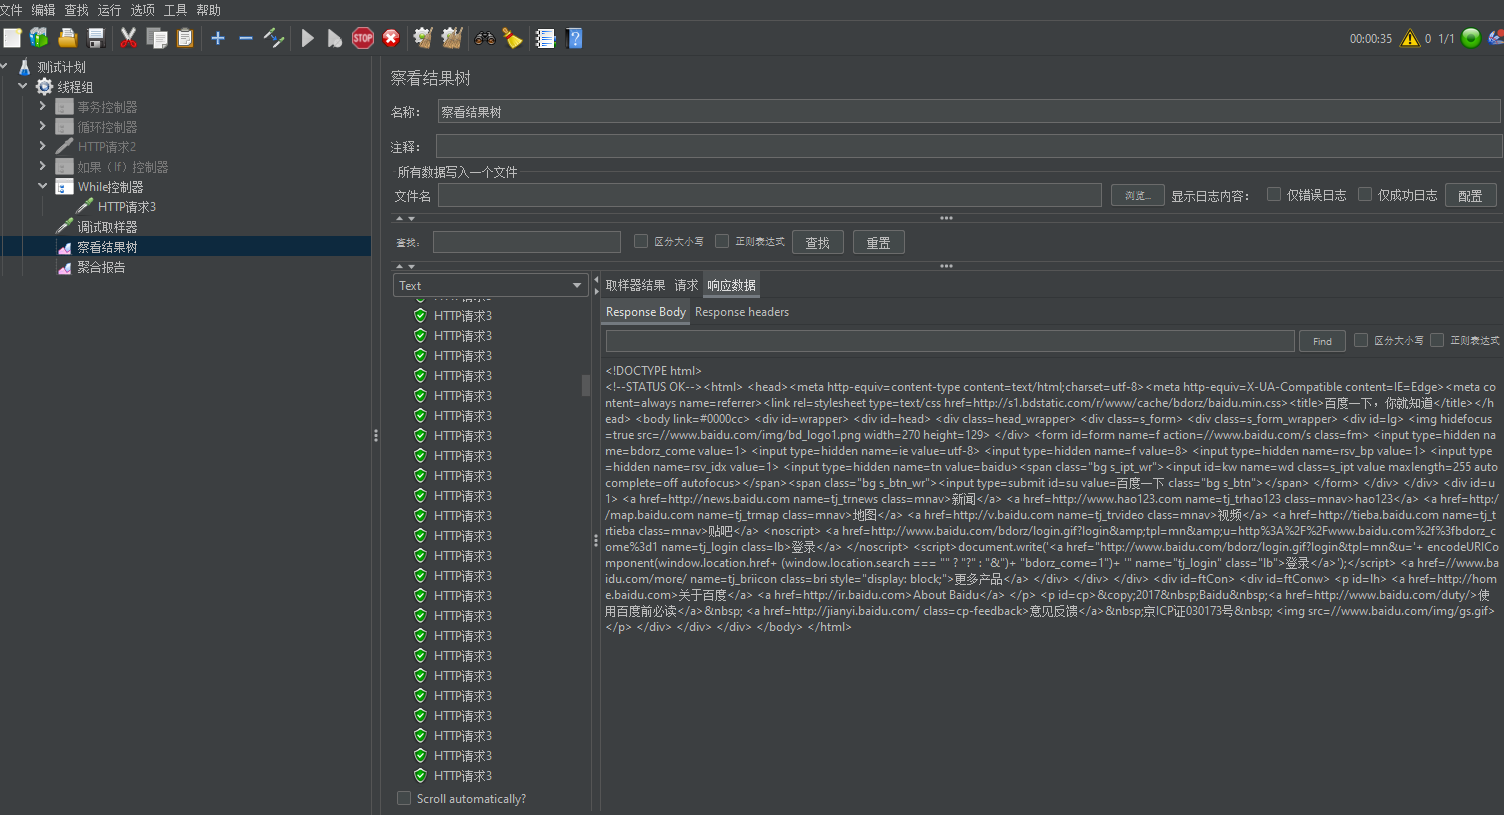Image resolution: width=1504 pixels, height=815 pixels.
Task: Click the green running status indicator
Action: [x=1471, y=38]
